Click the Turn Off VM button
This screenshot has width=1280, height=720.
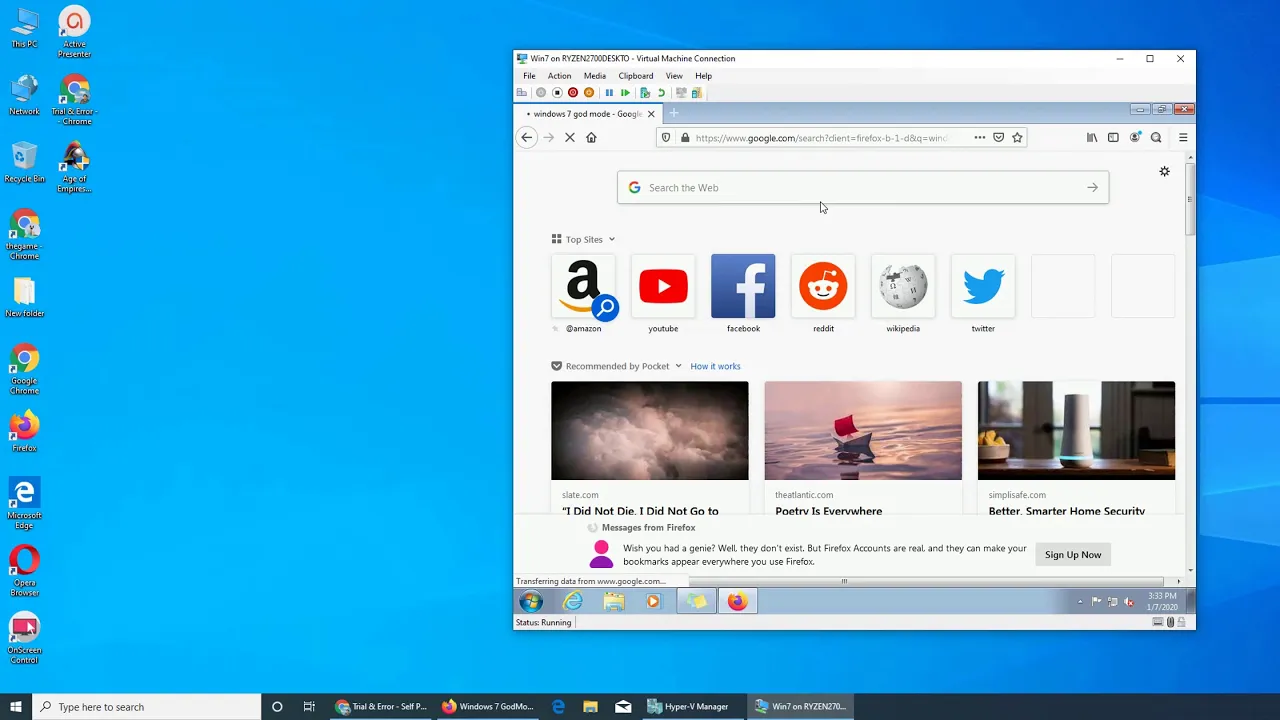[557, 93]
